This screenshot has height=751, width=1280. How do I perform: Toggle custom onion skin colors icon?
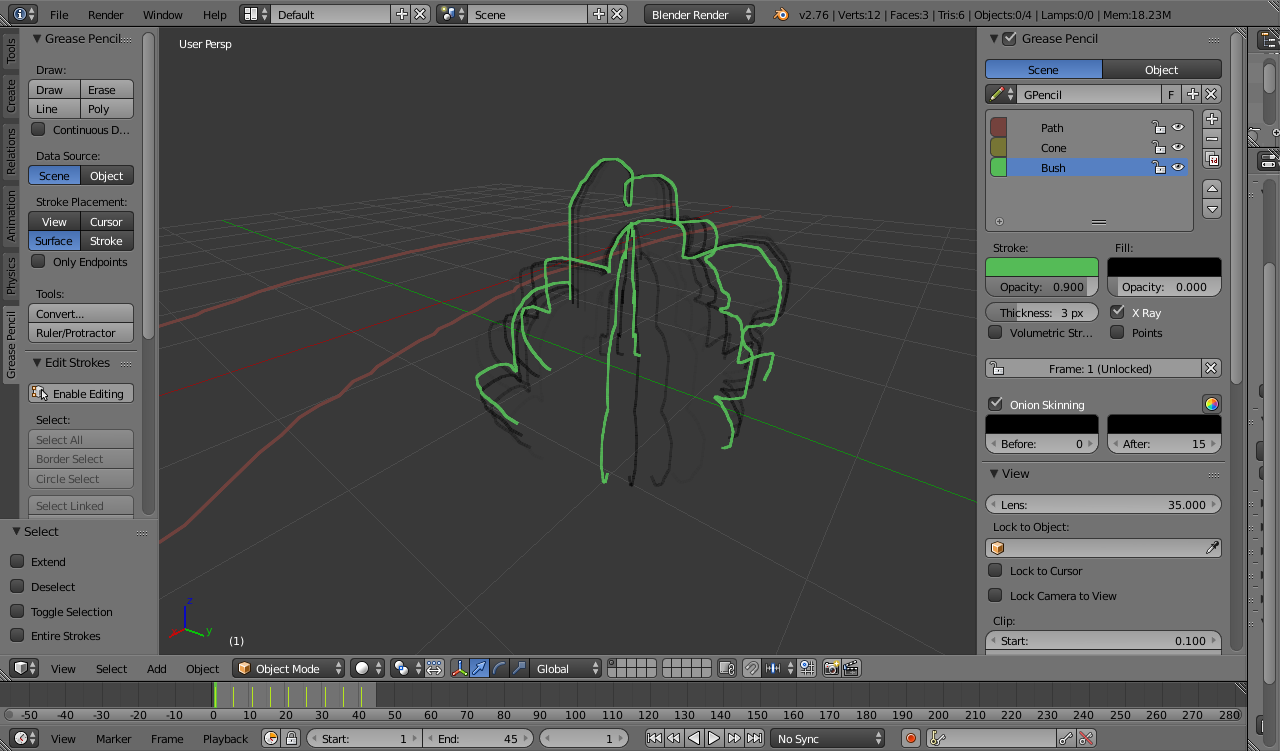tap(1211, 404)
